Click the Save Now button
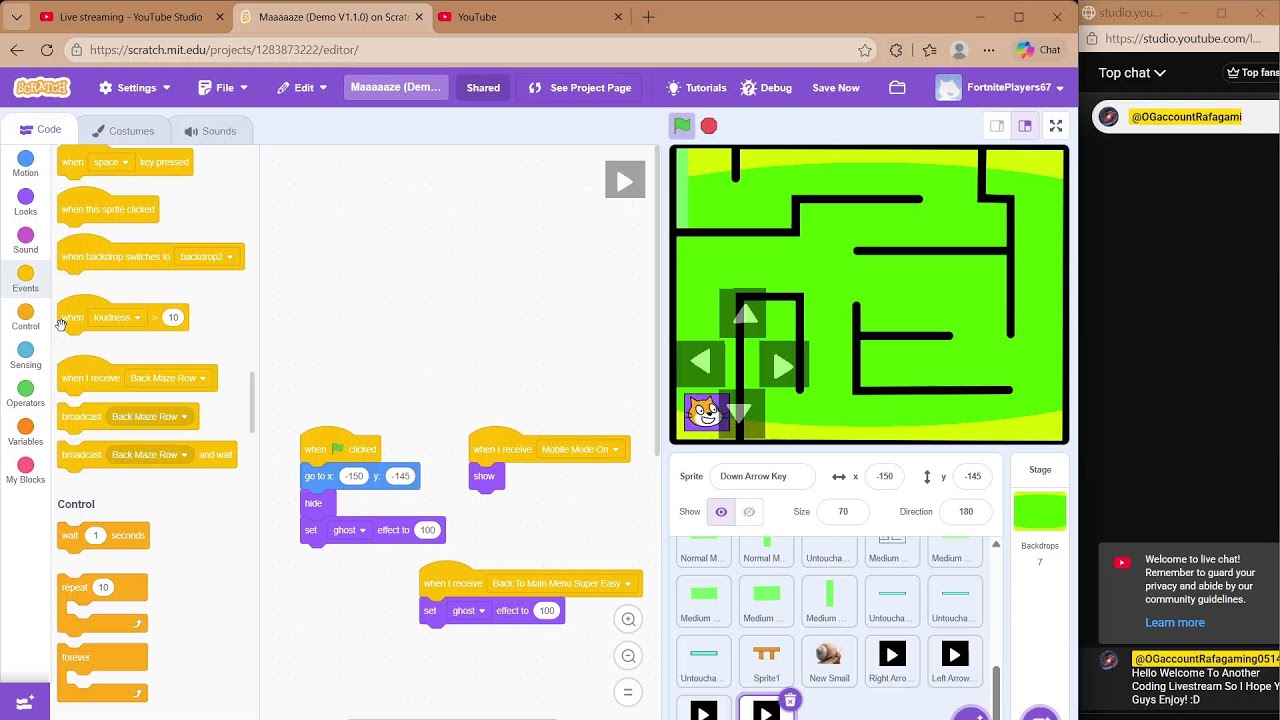 tap(836, 88)
